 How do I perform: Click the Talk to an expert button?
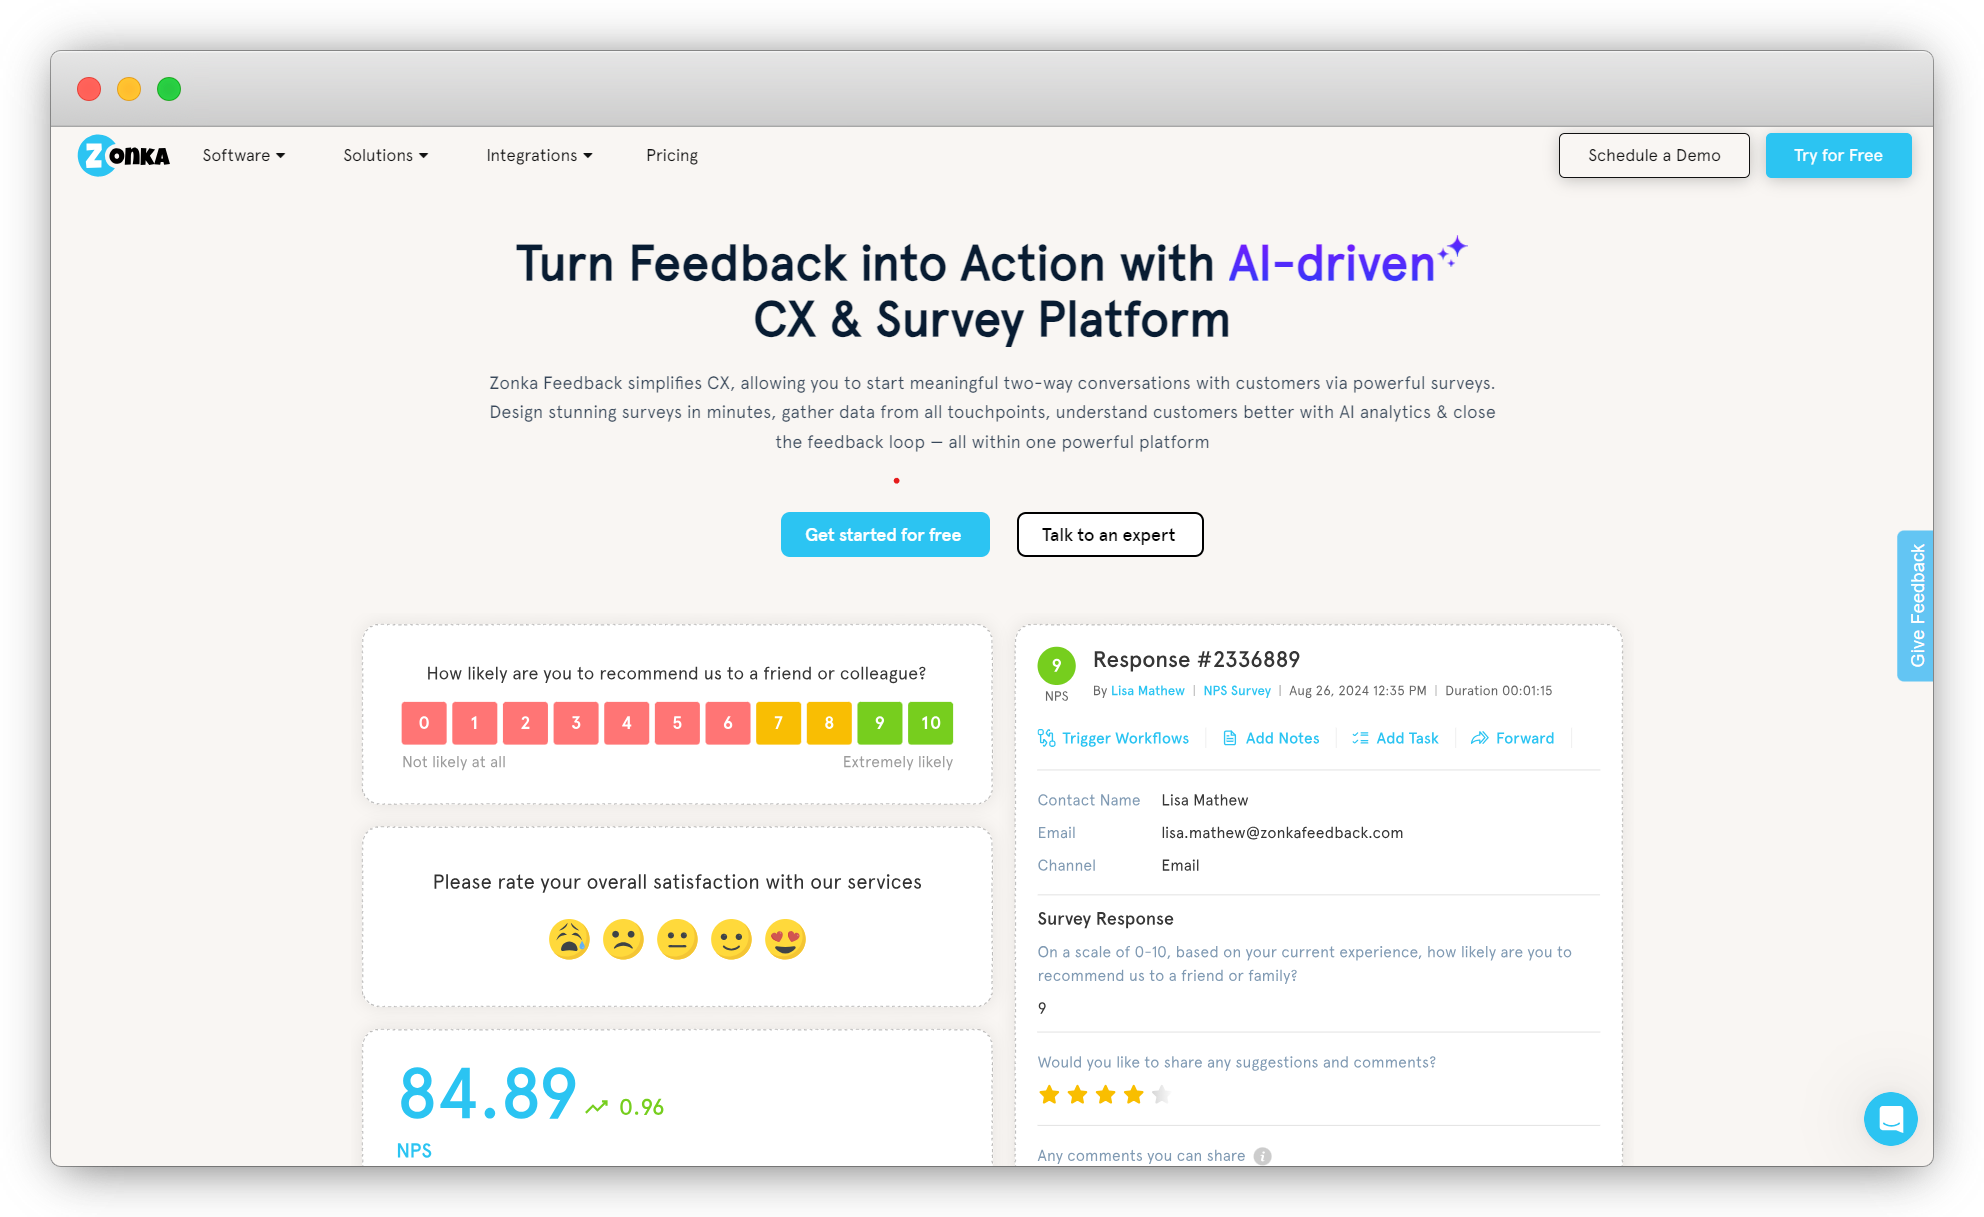(1108, 536)
